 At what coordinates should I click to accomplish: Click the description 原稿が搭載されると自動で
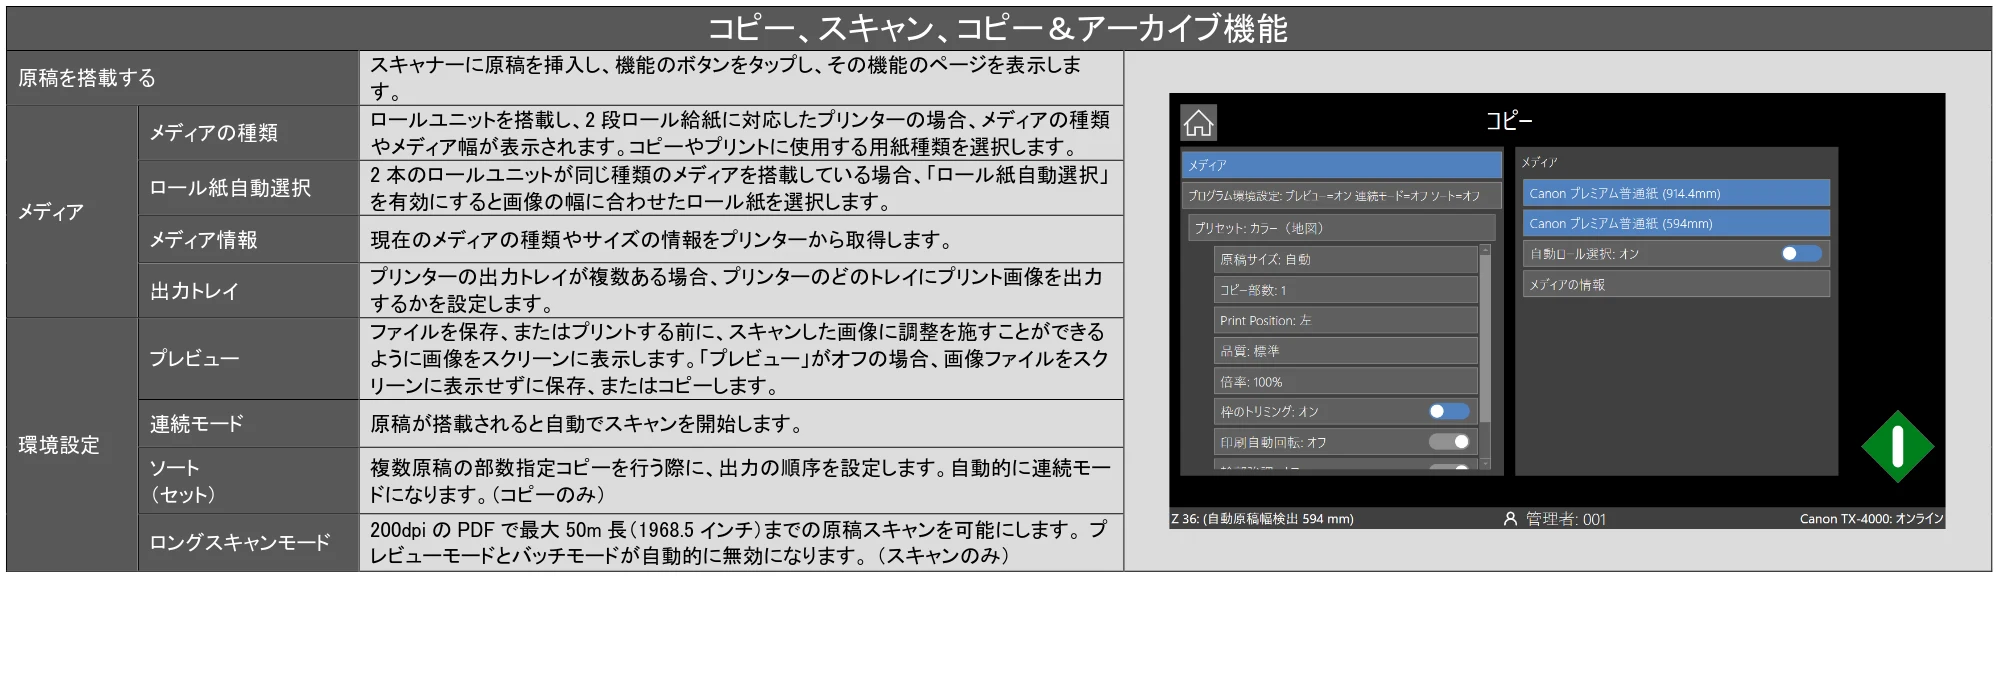click(x=741, y=424)
